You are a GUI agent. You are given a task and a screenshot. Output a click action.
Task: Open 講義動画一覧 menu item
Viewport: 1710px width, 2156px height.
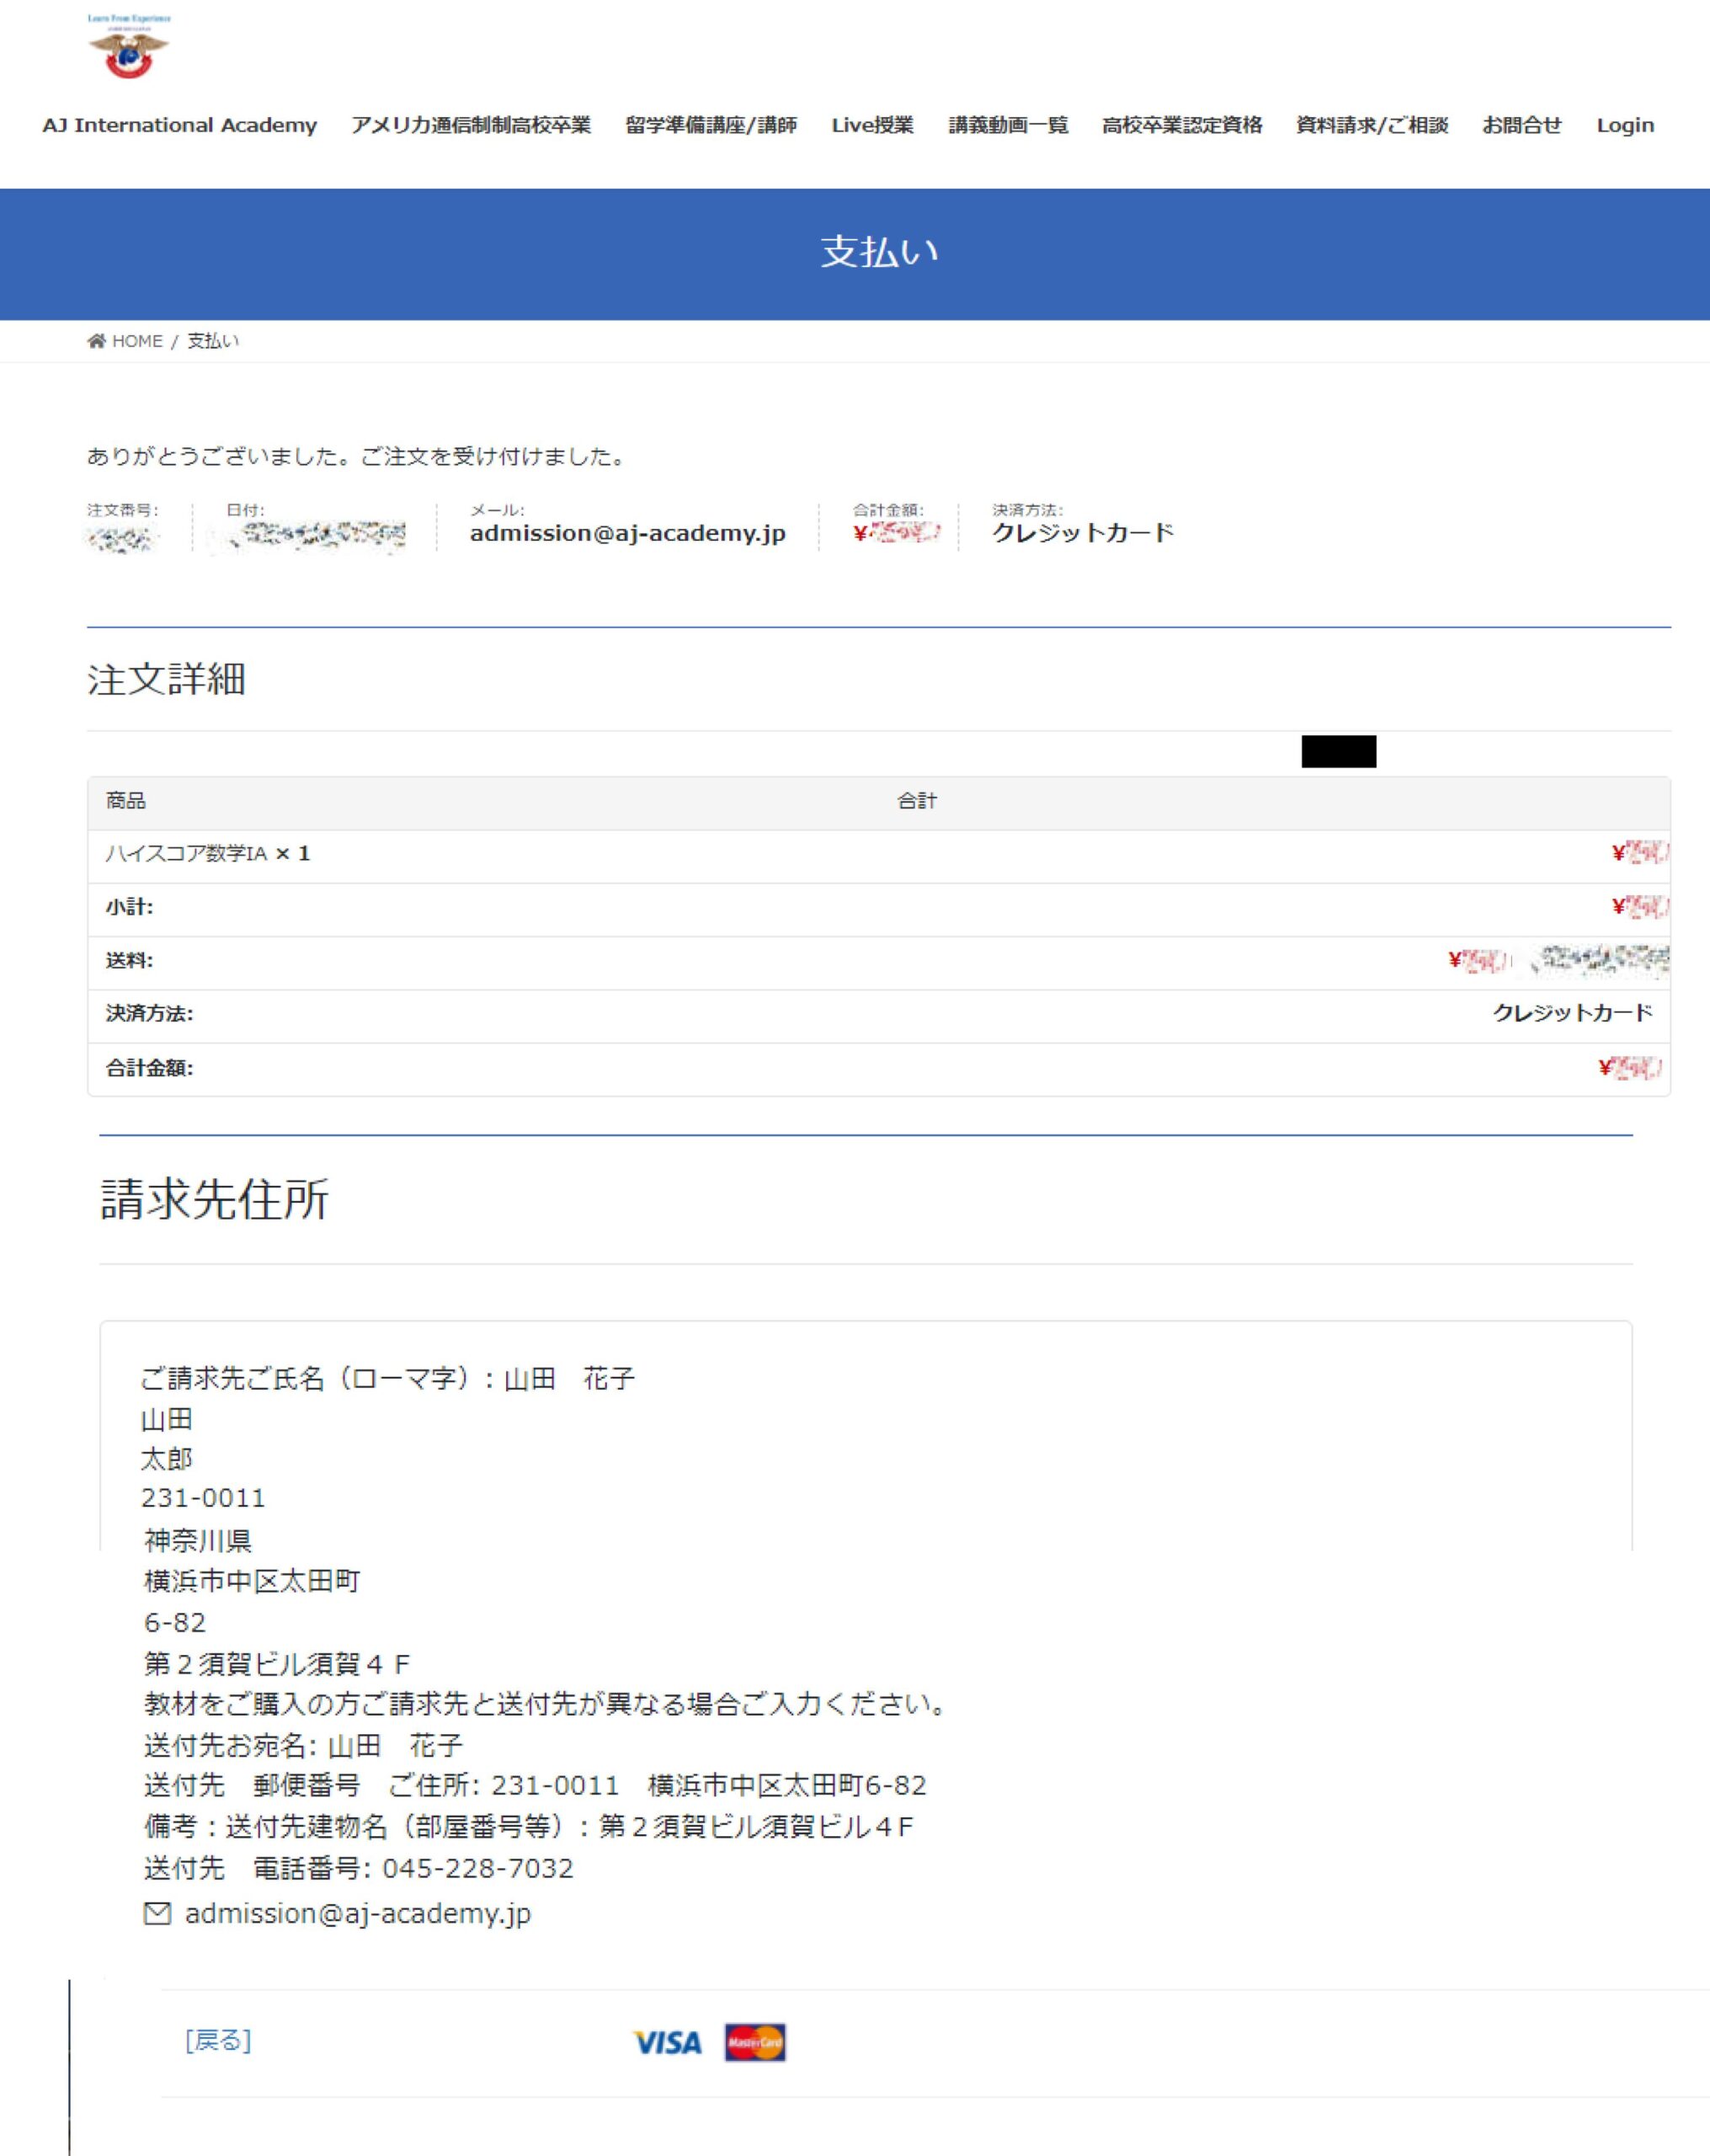pyautogui.click(x=1007, y=125)
